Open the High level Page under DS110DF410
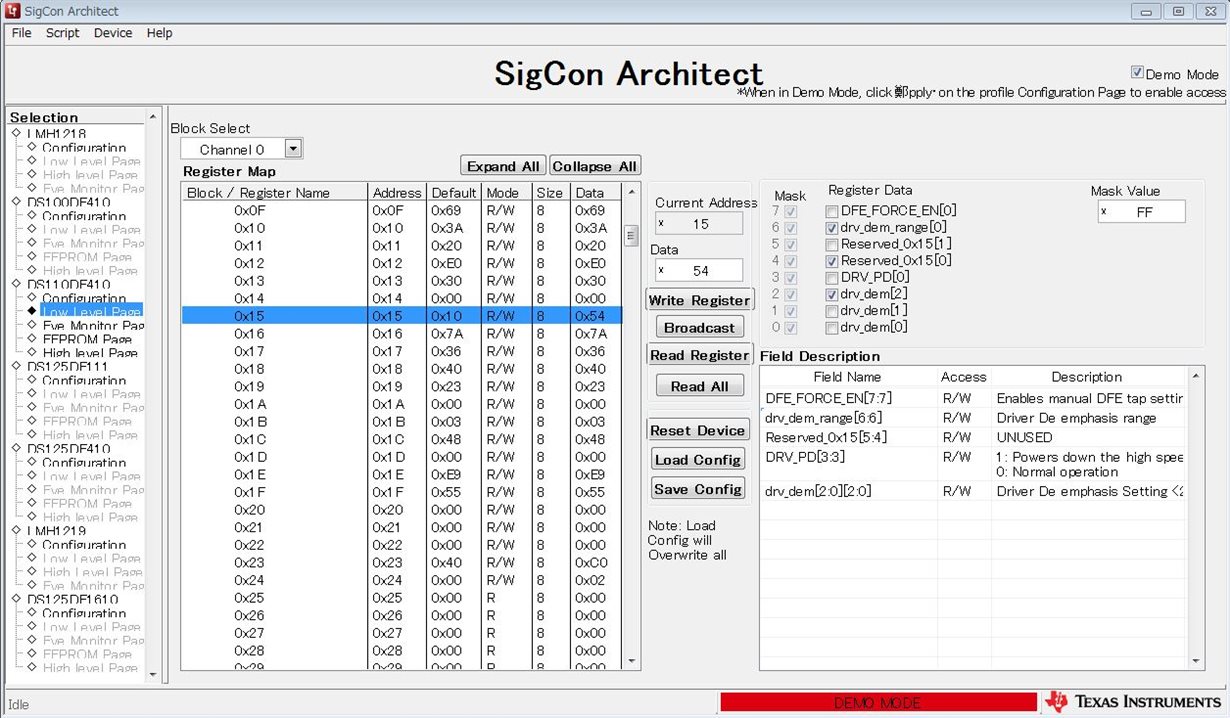 click(90, 353)
